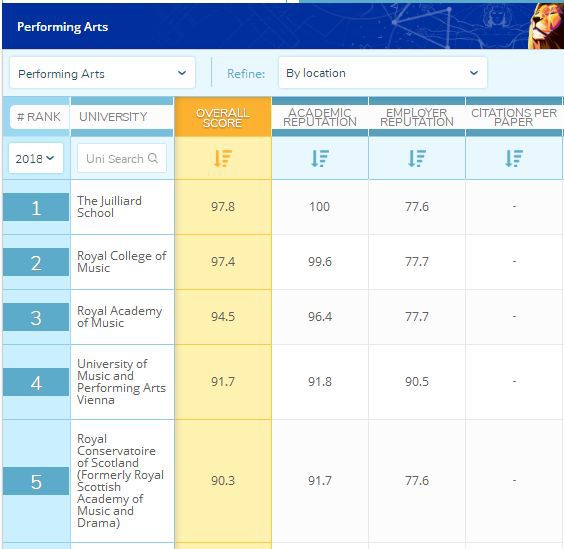The width and height of the screenshot is (564, 549).
Task: Open the 2018 year dropdown
Action: [36, 158]
